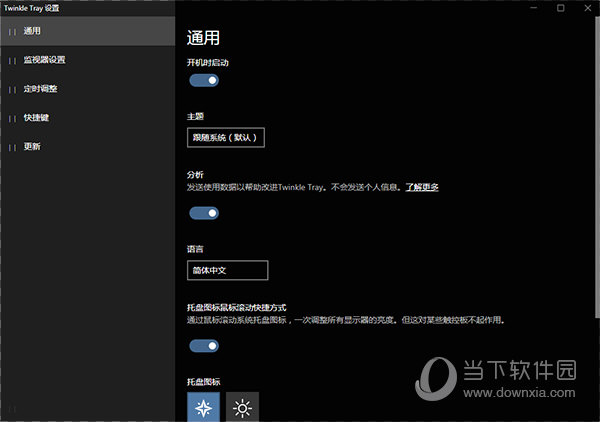
Task: Toggle the 托盘图标鼠标滚动快捷方式 scroll shortcut switch
Action: (x=204, y=346)
